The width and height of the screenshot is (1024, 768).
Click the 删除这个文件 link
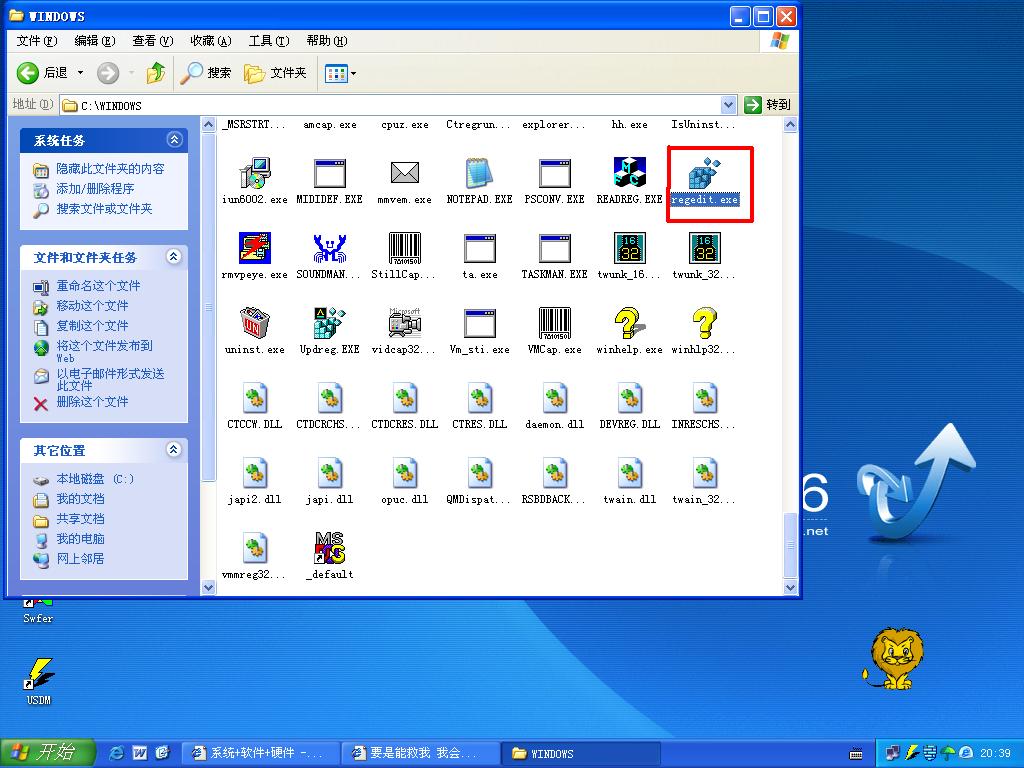tap(92, 402)
